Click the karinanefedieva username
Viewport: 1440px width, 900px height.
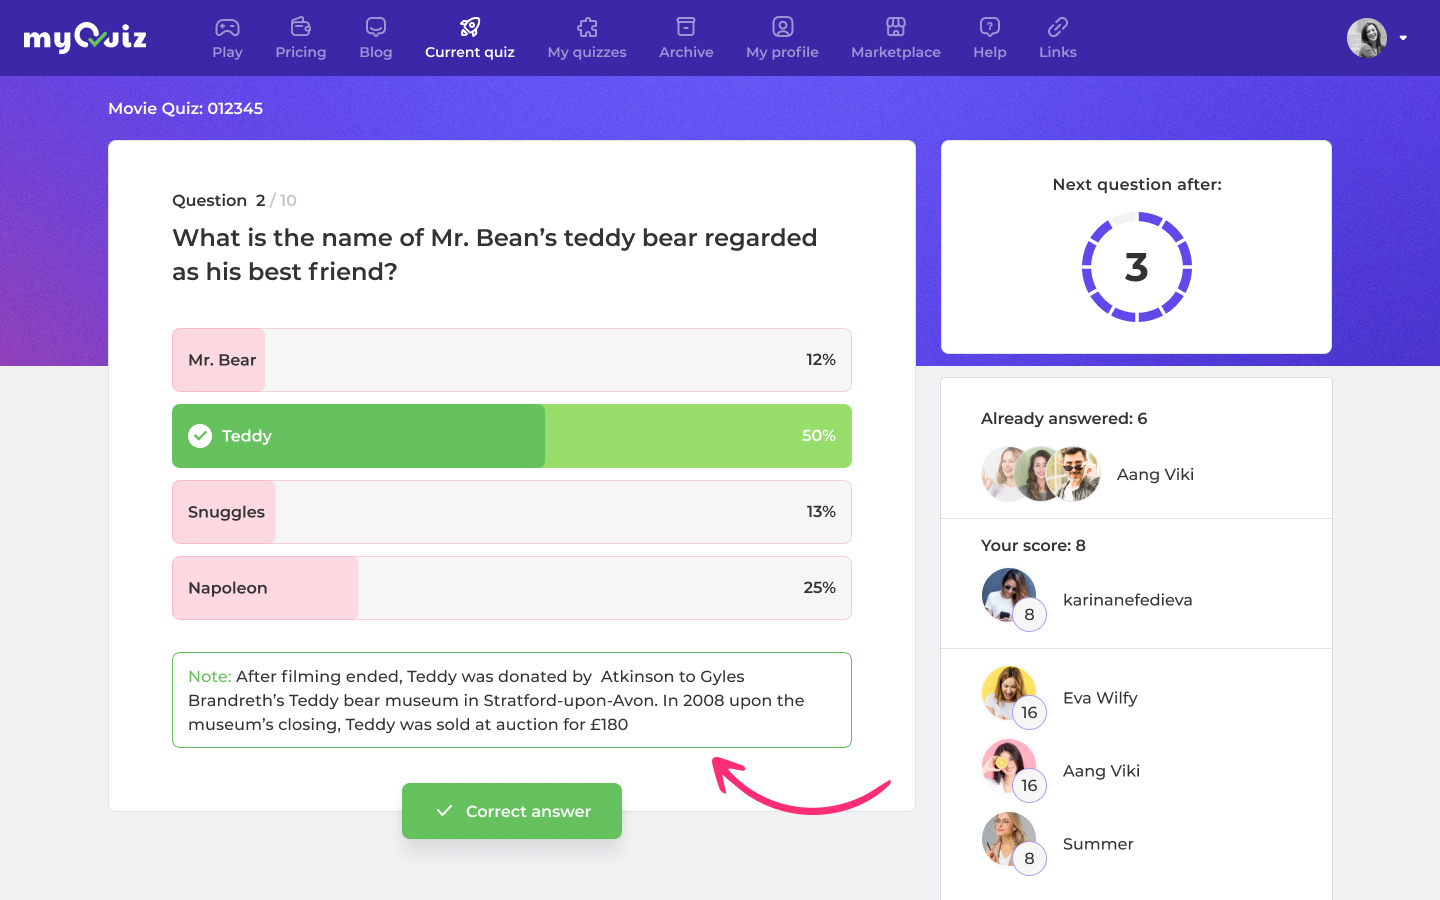[x=1127, y=600]
